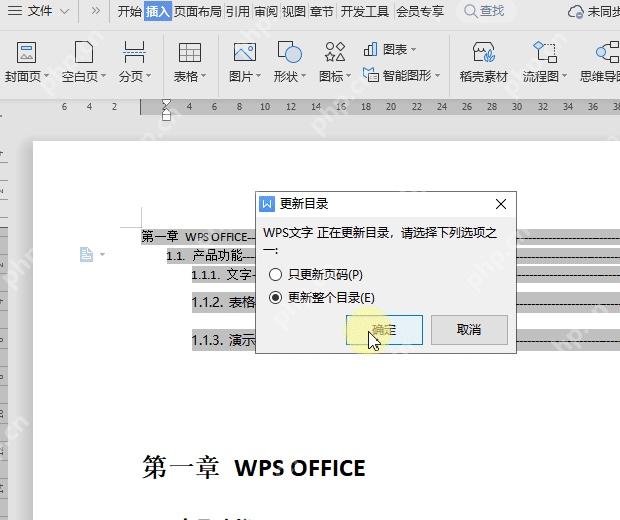Click the TOC options icon beside contents
The width and height of the screenshot is (620, 520).
(86, 254)
